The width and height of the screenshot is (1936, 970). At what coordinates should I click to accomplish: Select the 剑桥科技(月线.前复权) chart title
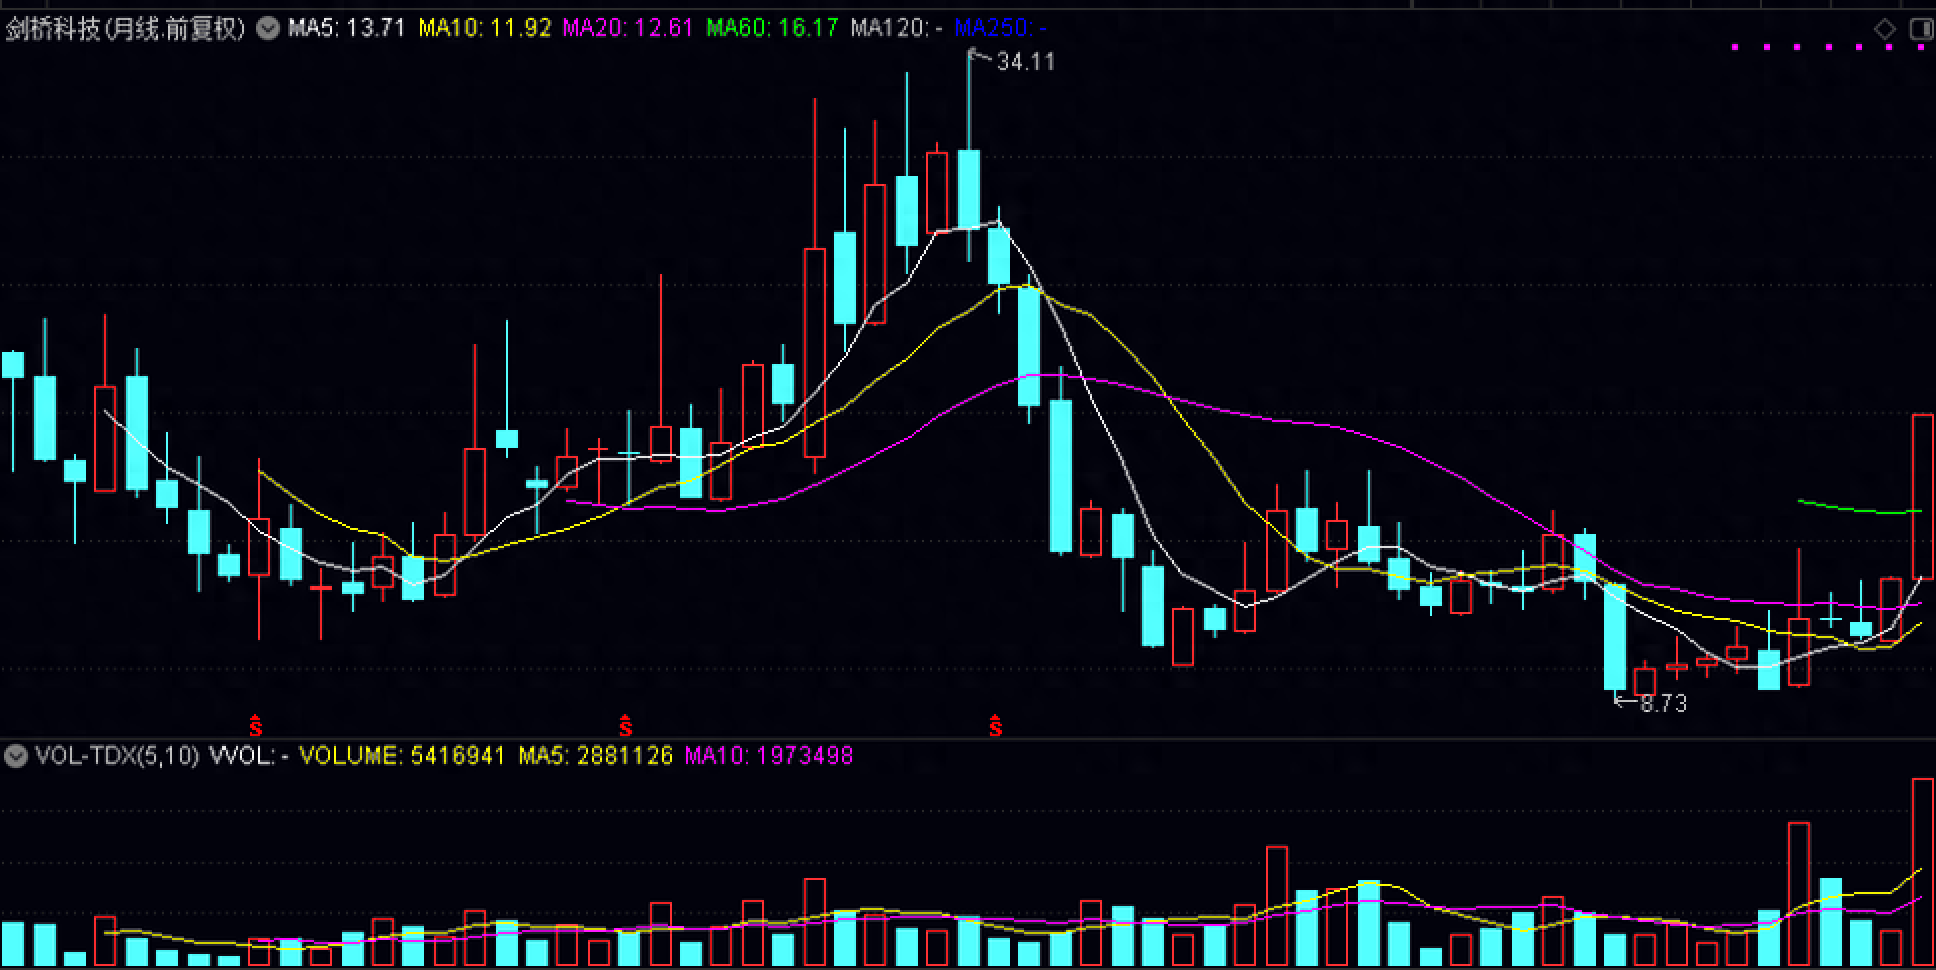click(x=126, y=28)
